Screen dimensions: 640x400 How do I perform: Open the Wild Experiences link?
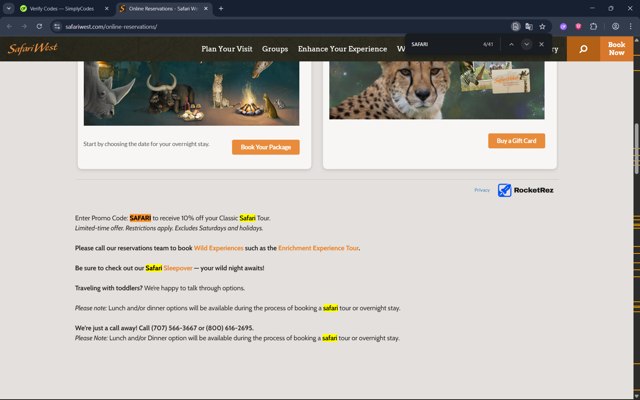point(218,248)
